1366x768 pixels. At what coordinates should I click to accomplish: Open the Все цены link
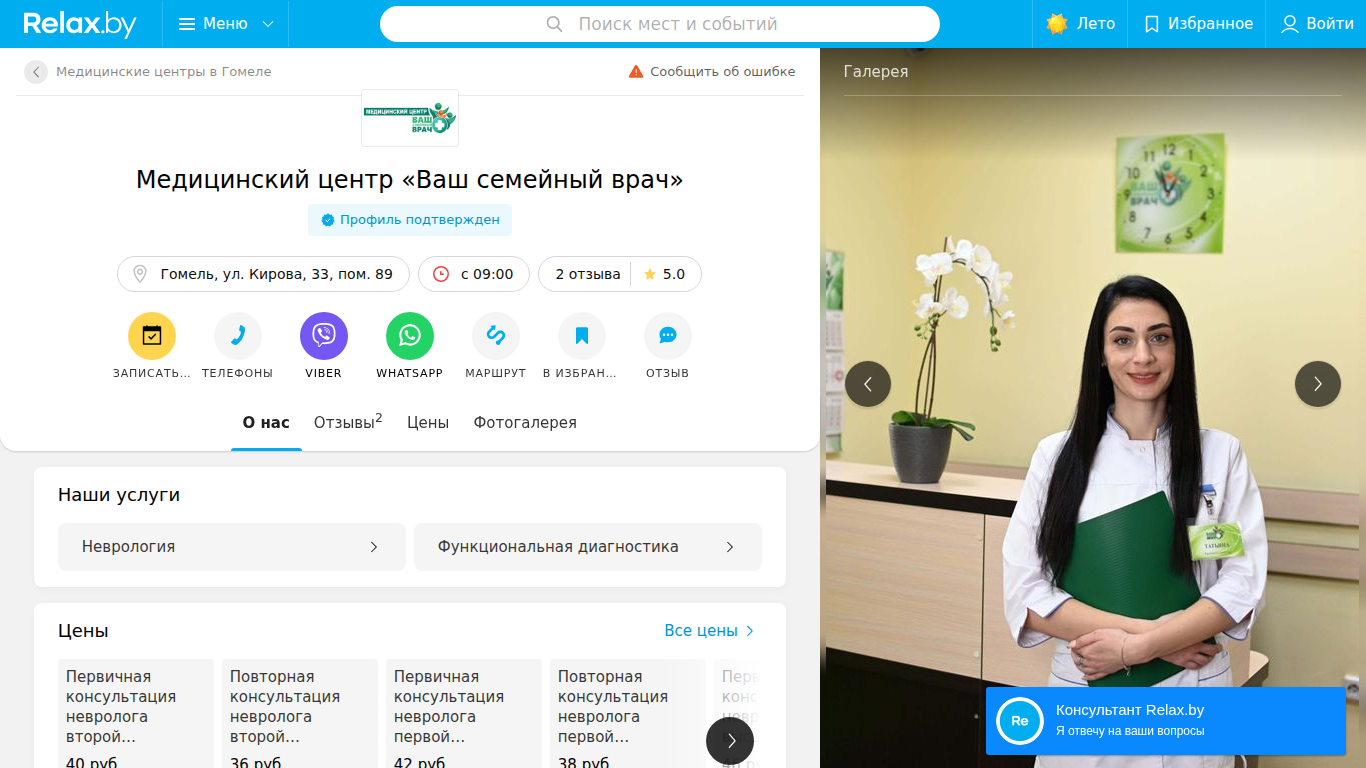point(709,631)
